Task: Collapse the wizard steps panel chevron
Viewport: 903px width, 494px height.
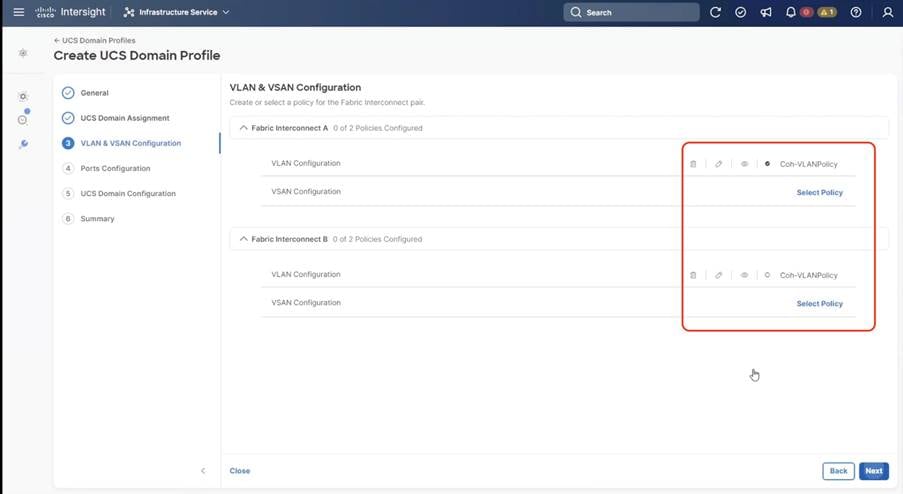Action: [203, 470]
